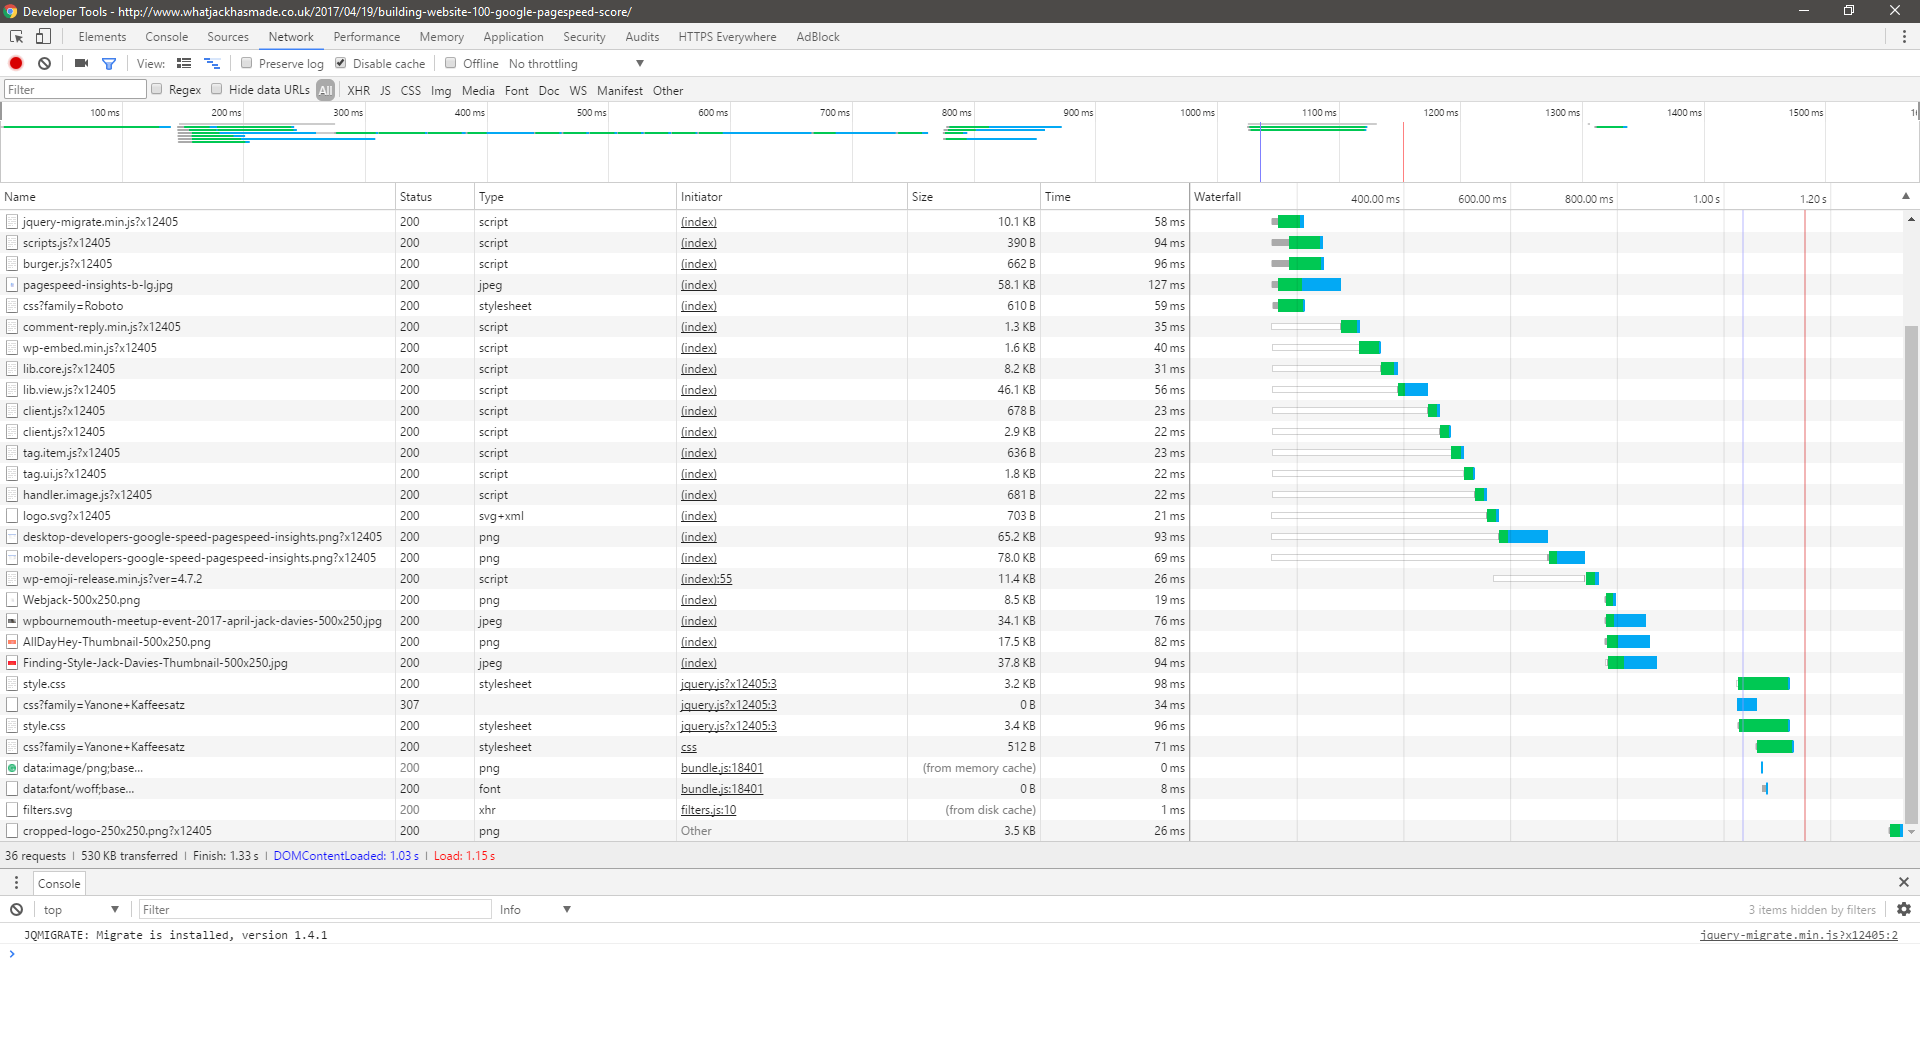This screenshot has width=1920, height=1050.
Task: Click icon of pagespeed-insights-b-lg.jpg row
Action: (x=12, y=284)
